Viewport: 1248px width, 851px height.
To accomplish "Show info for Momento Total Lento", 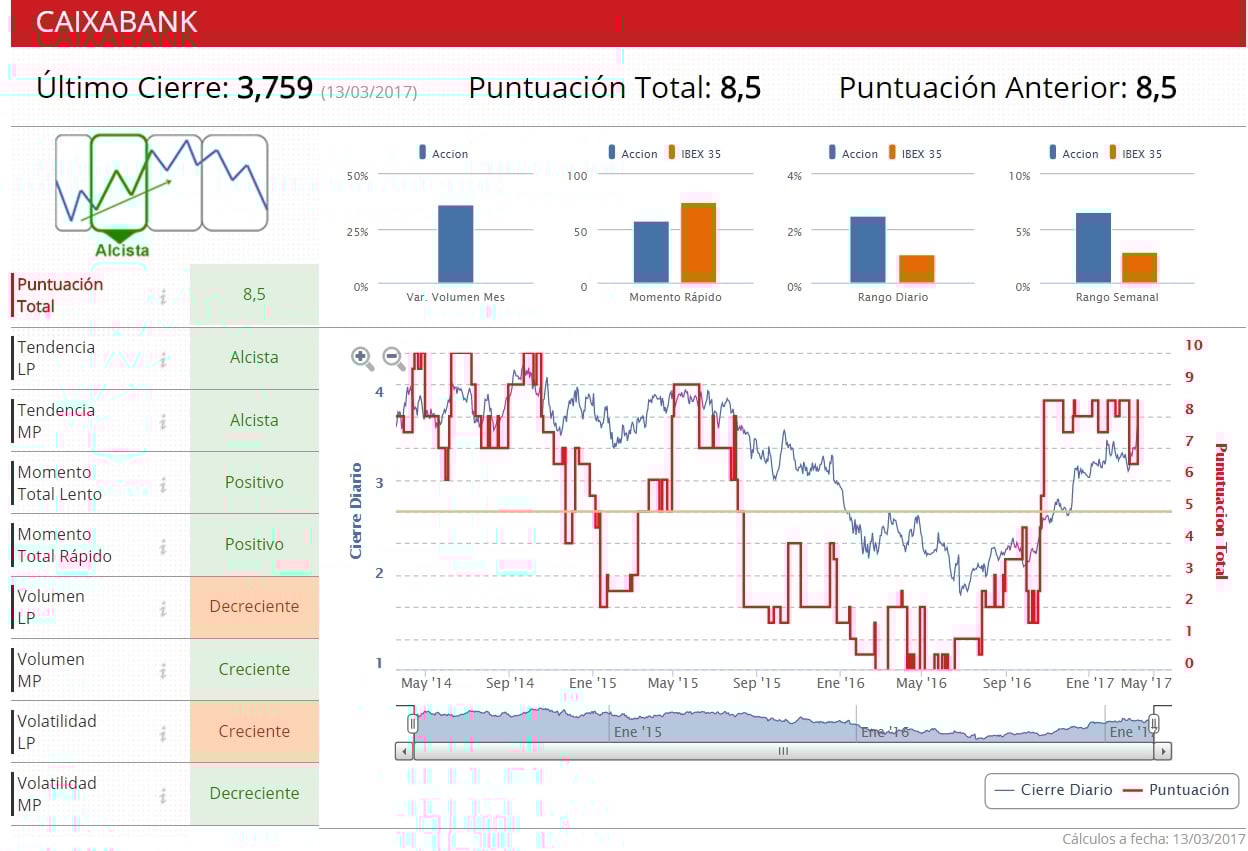I will click(x=163, y=483).
